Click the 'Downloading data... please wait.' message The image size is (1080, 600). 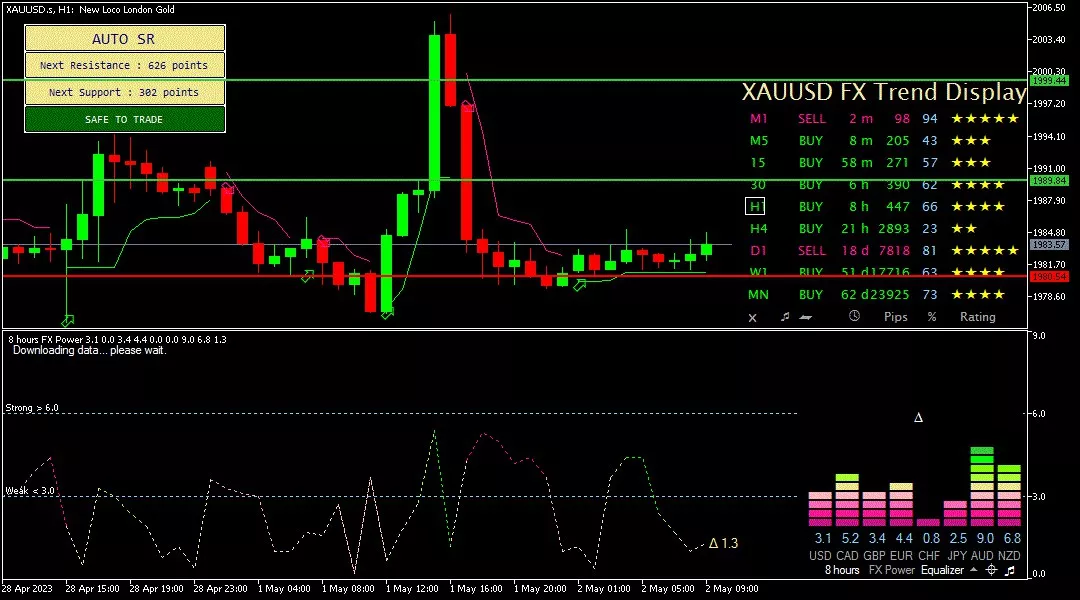[x=90, y=351]
